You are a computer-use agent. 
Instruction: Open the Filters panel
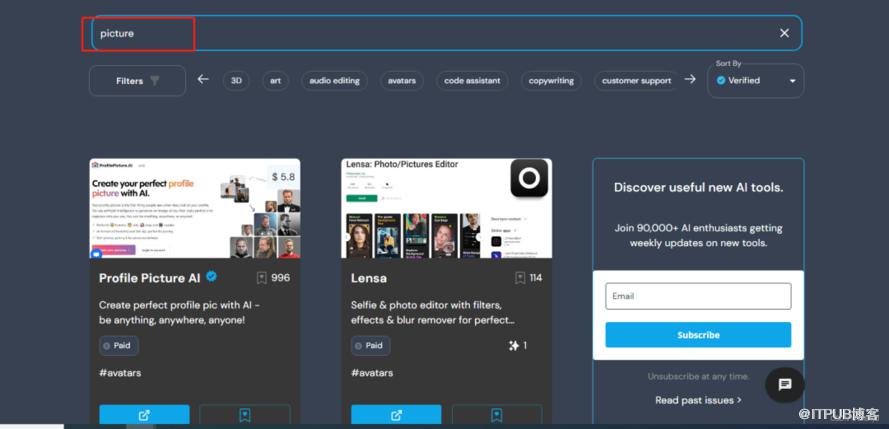[x=137, y=81]
